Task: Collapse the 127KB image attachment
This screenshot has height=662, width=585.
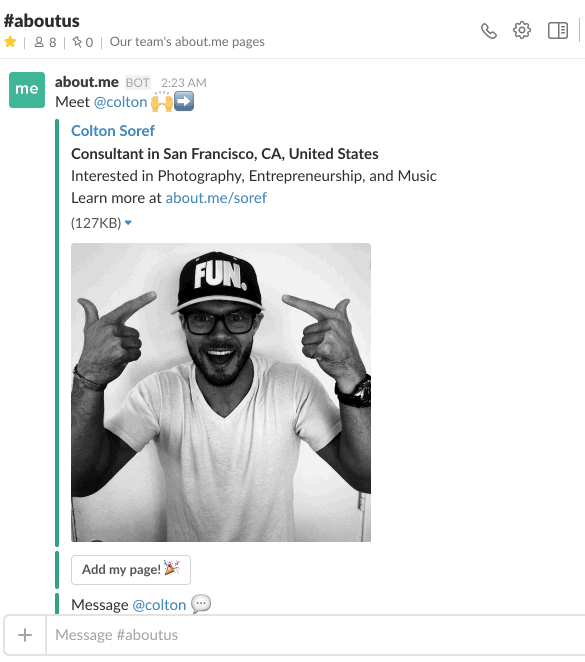Action: pyautogui.click(x=128, y=222)
